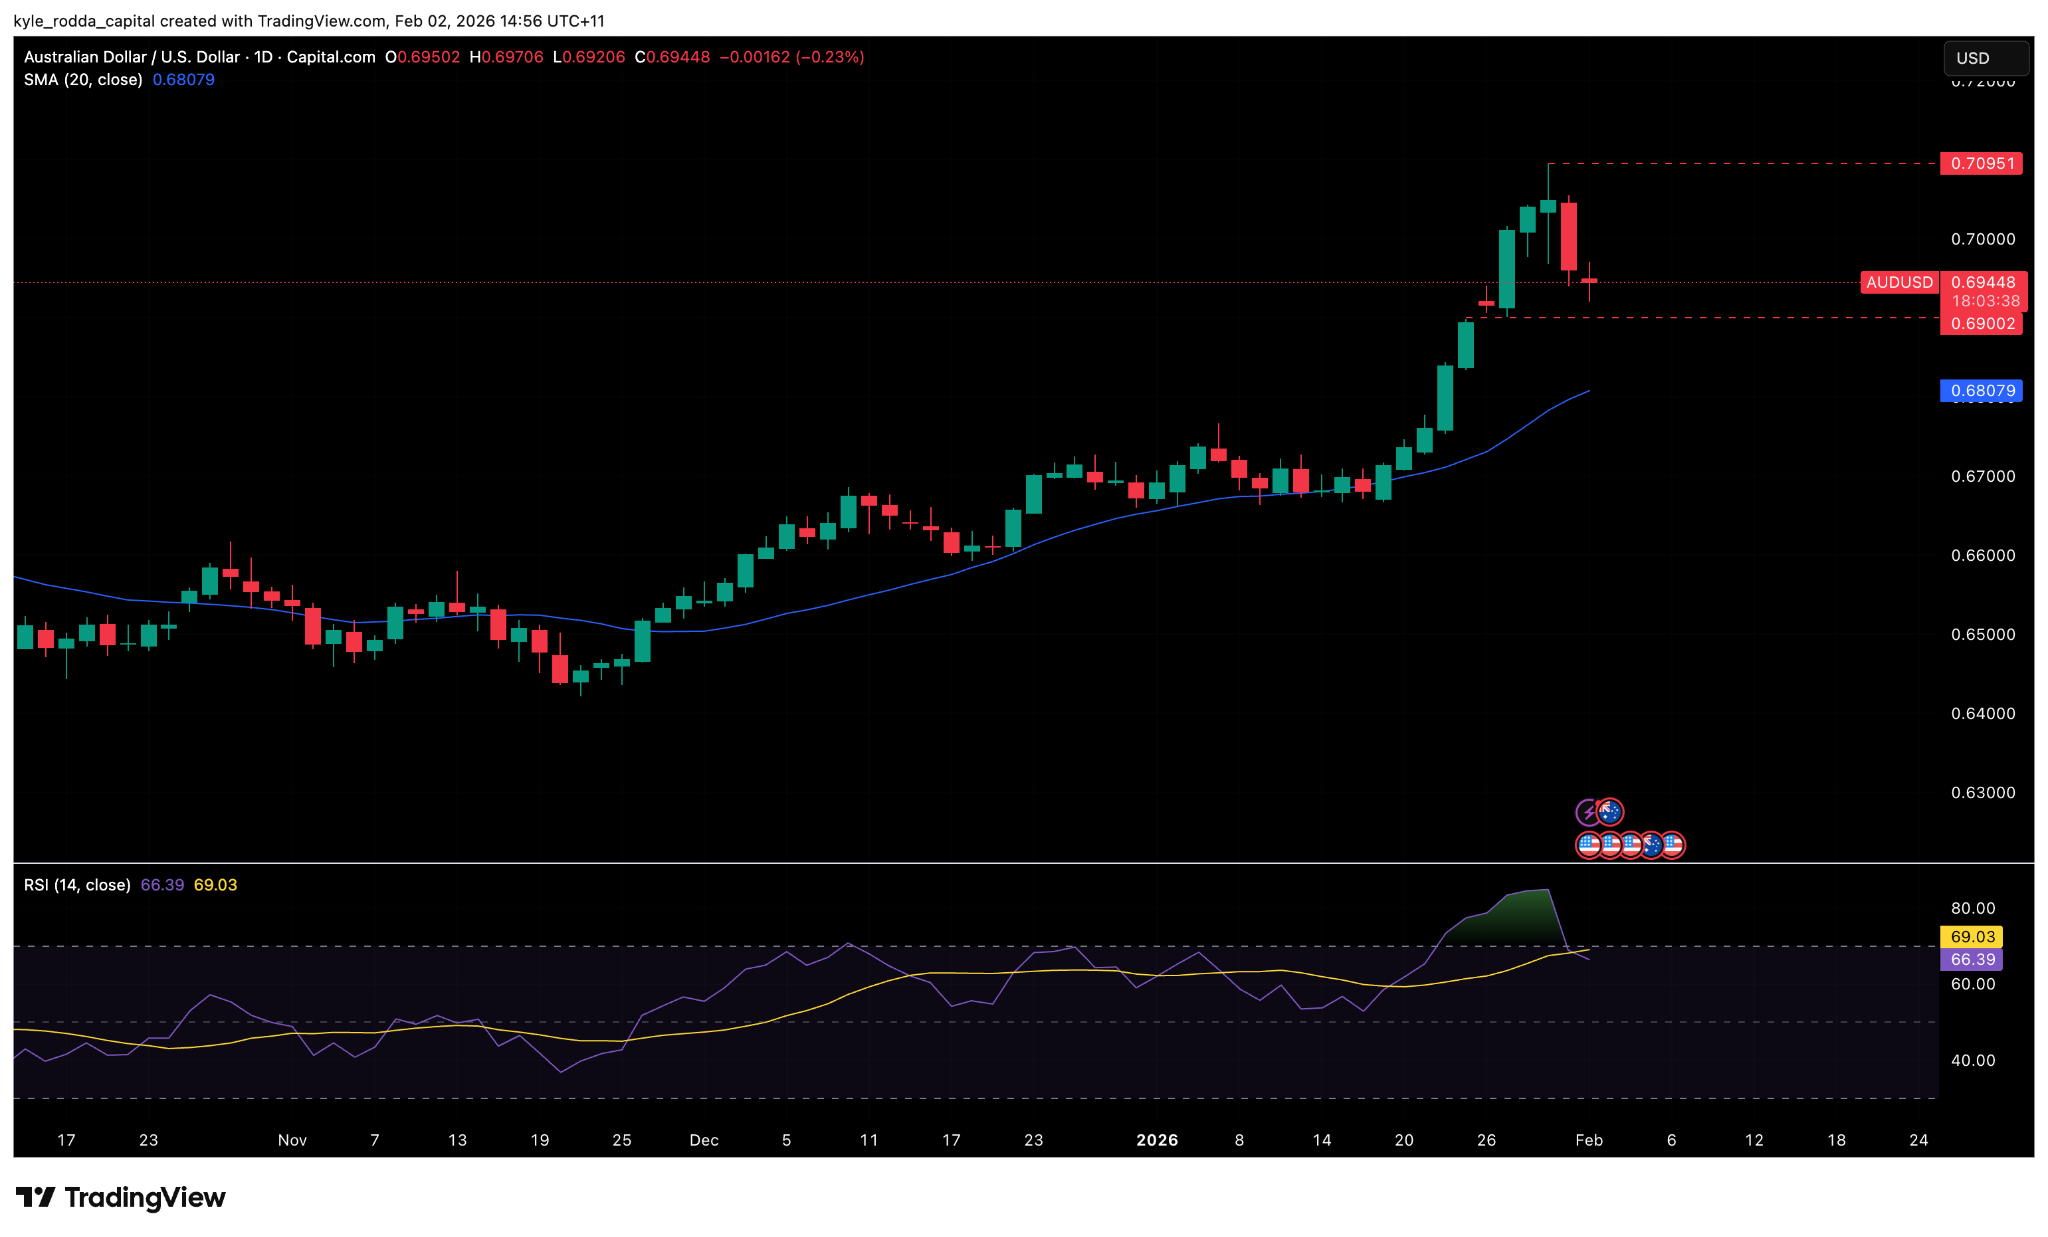This screenshot has height=1237, width=2048.
Task: Click the blue SMA value label 0.68079
Action: pos(1981,391)
